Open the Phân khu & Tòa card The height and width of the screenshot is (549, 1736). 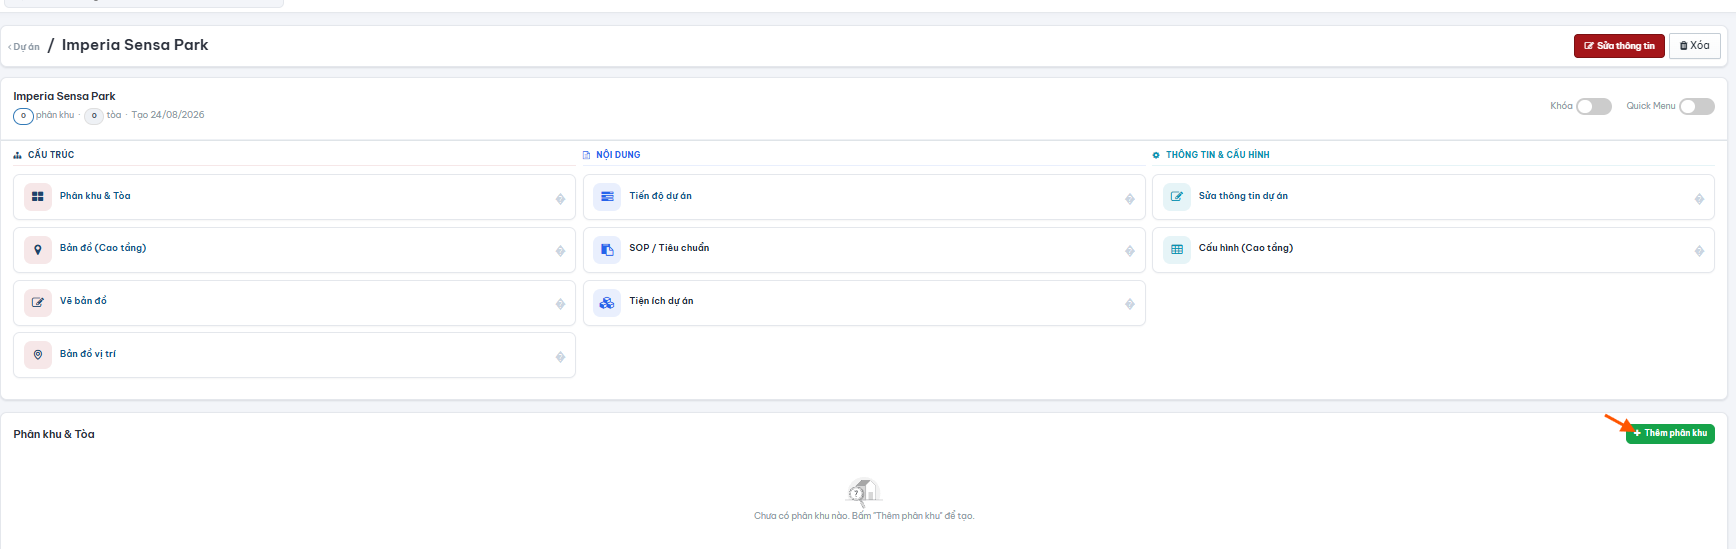pos(294,197)
